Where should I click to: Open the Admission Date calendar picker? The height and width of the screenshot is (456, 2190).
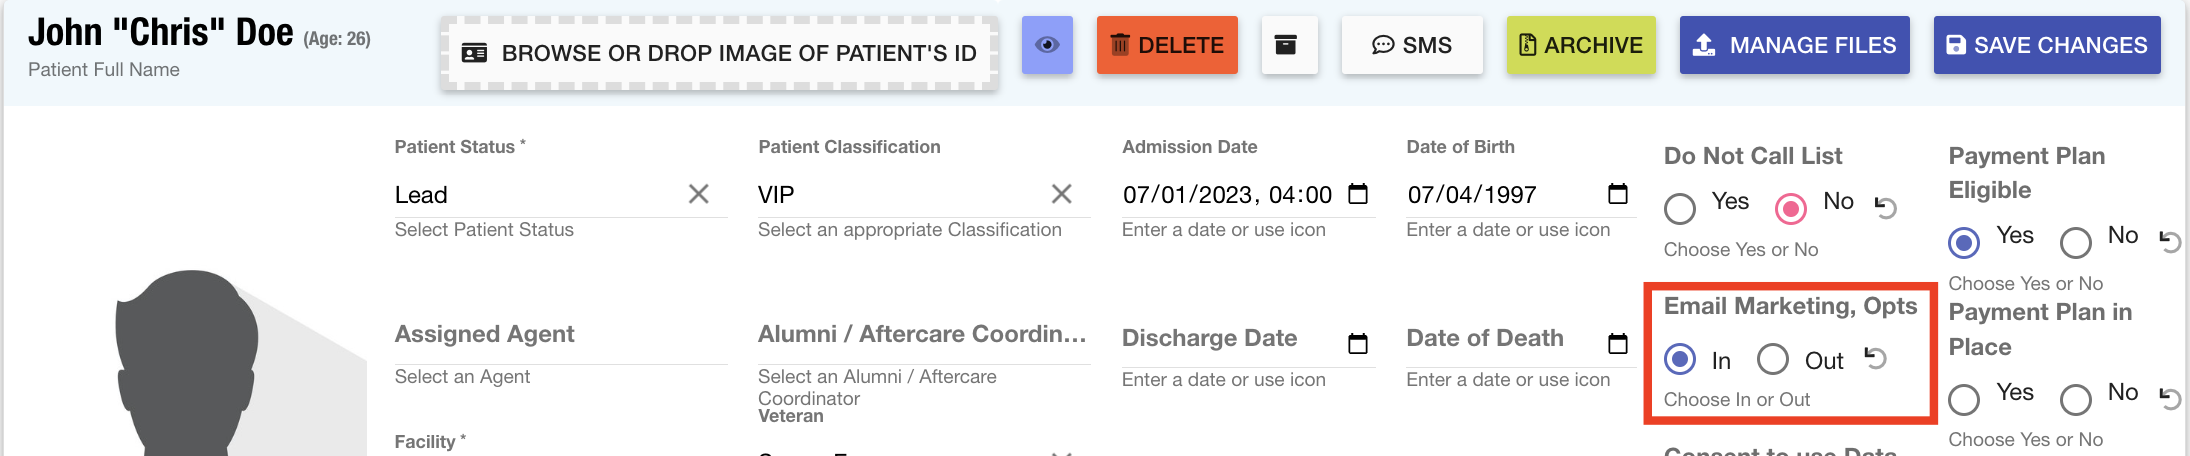pos(1358,194)
